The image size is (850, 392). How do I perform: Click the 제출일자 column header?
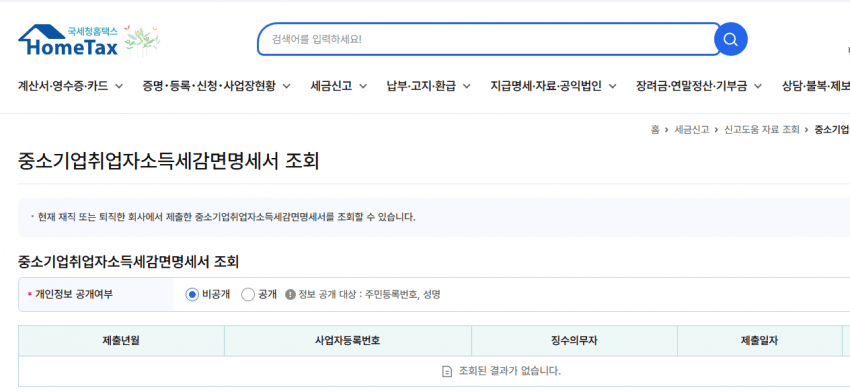tap(759, 340)
